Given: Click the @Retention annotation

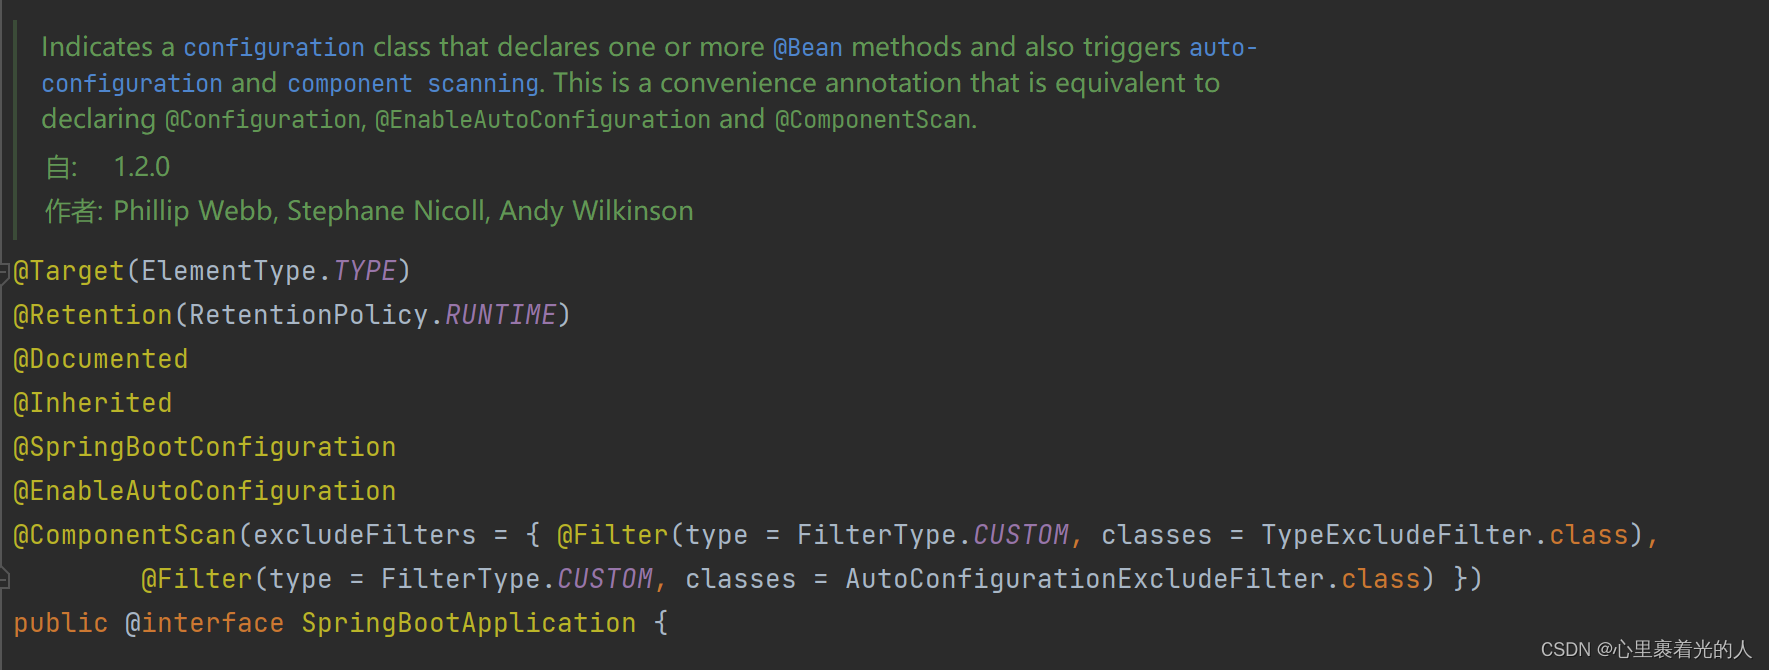Looking at the screenshot, I should pyautogui.click(x=93, y=315).
